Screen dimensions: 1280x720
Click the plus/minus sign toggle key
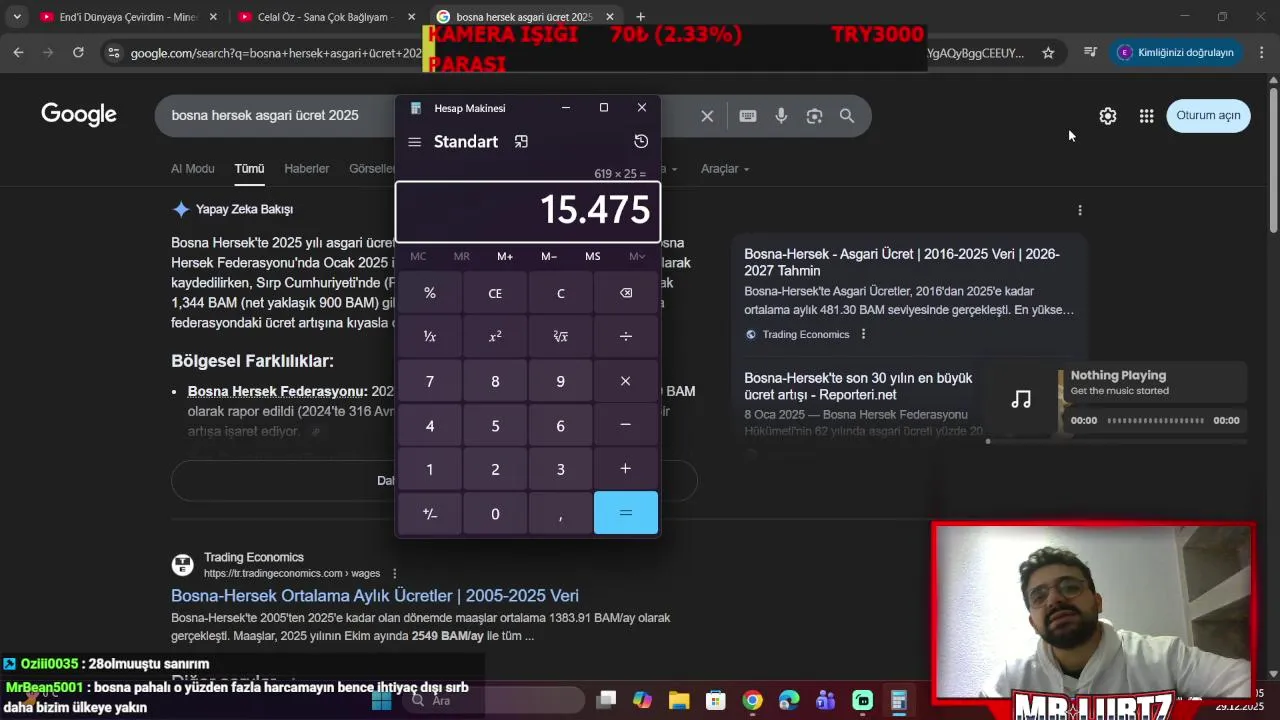[430, 513]
